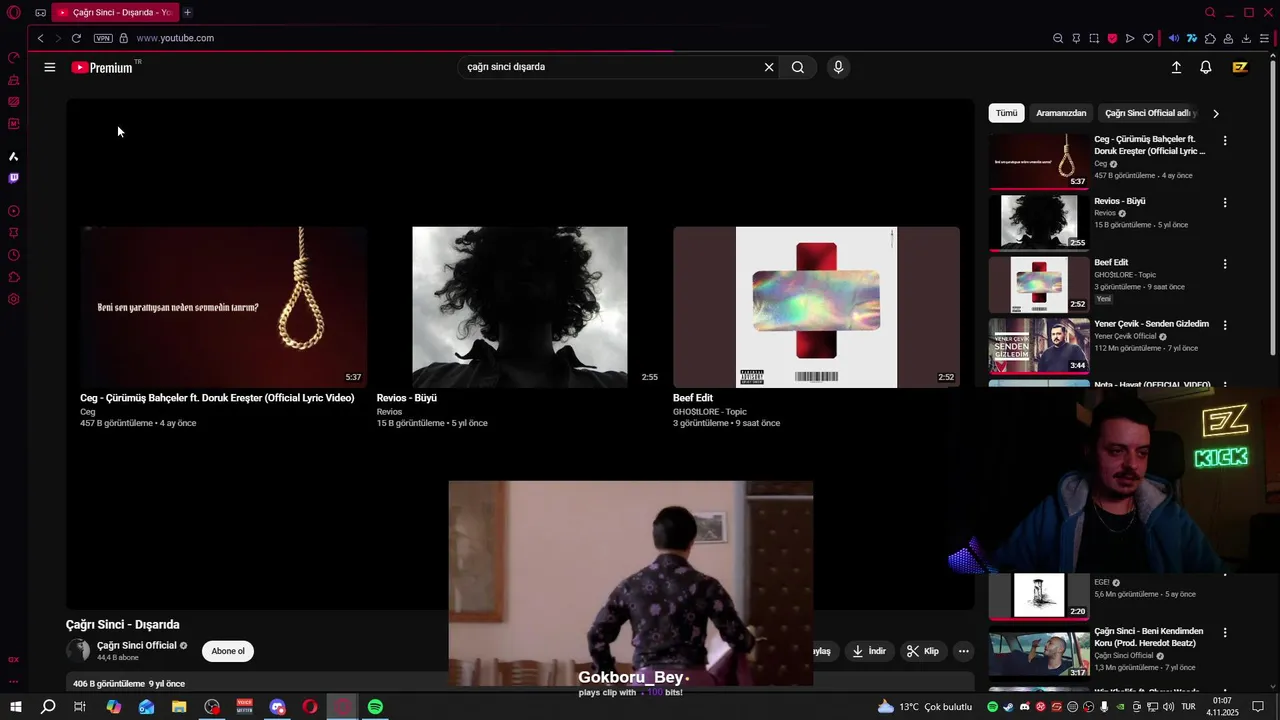Image resolution: width=1280 pixels, height=720 pixels.
Task: Open Windows taskbar search
Action: [47, 707]
